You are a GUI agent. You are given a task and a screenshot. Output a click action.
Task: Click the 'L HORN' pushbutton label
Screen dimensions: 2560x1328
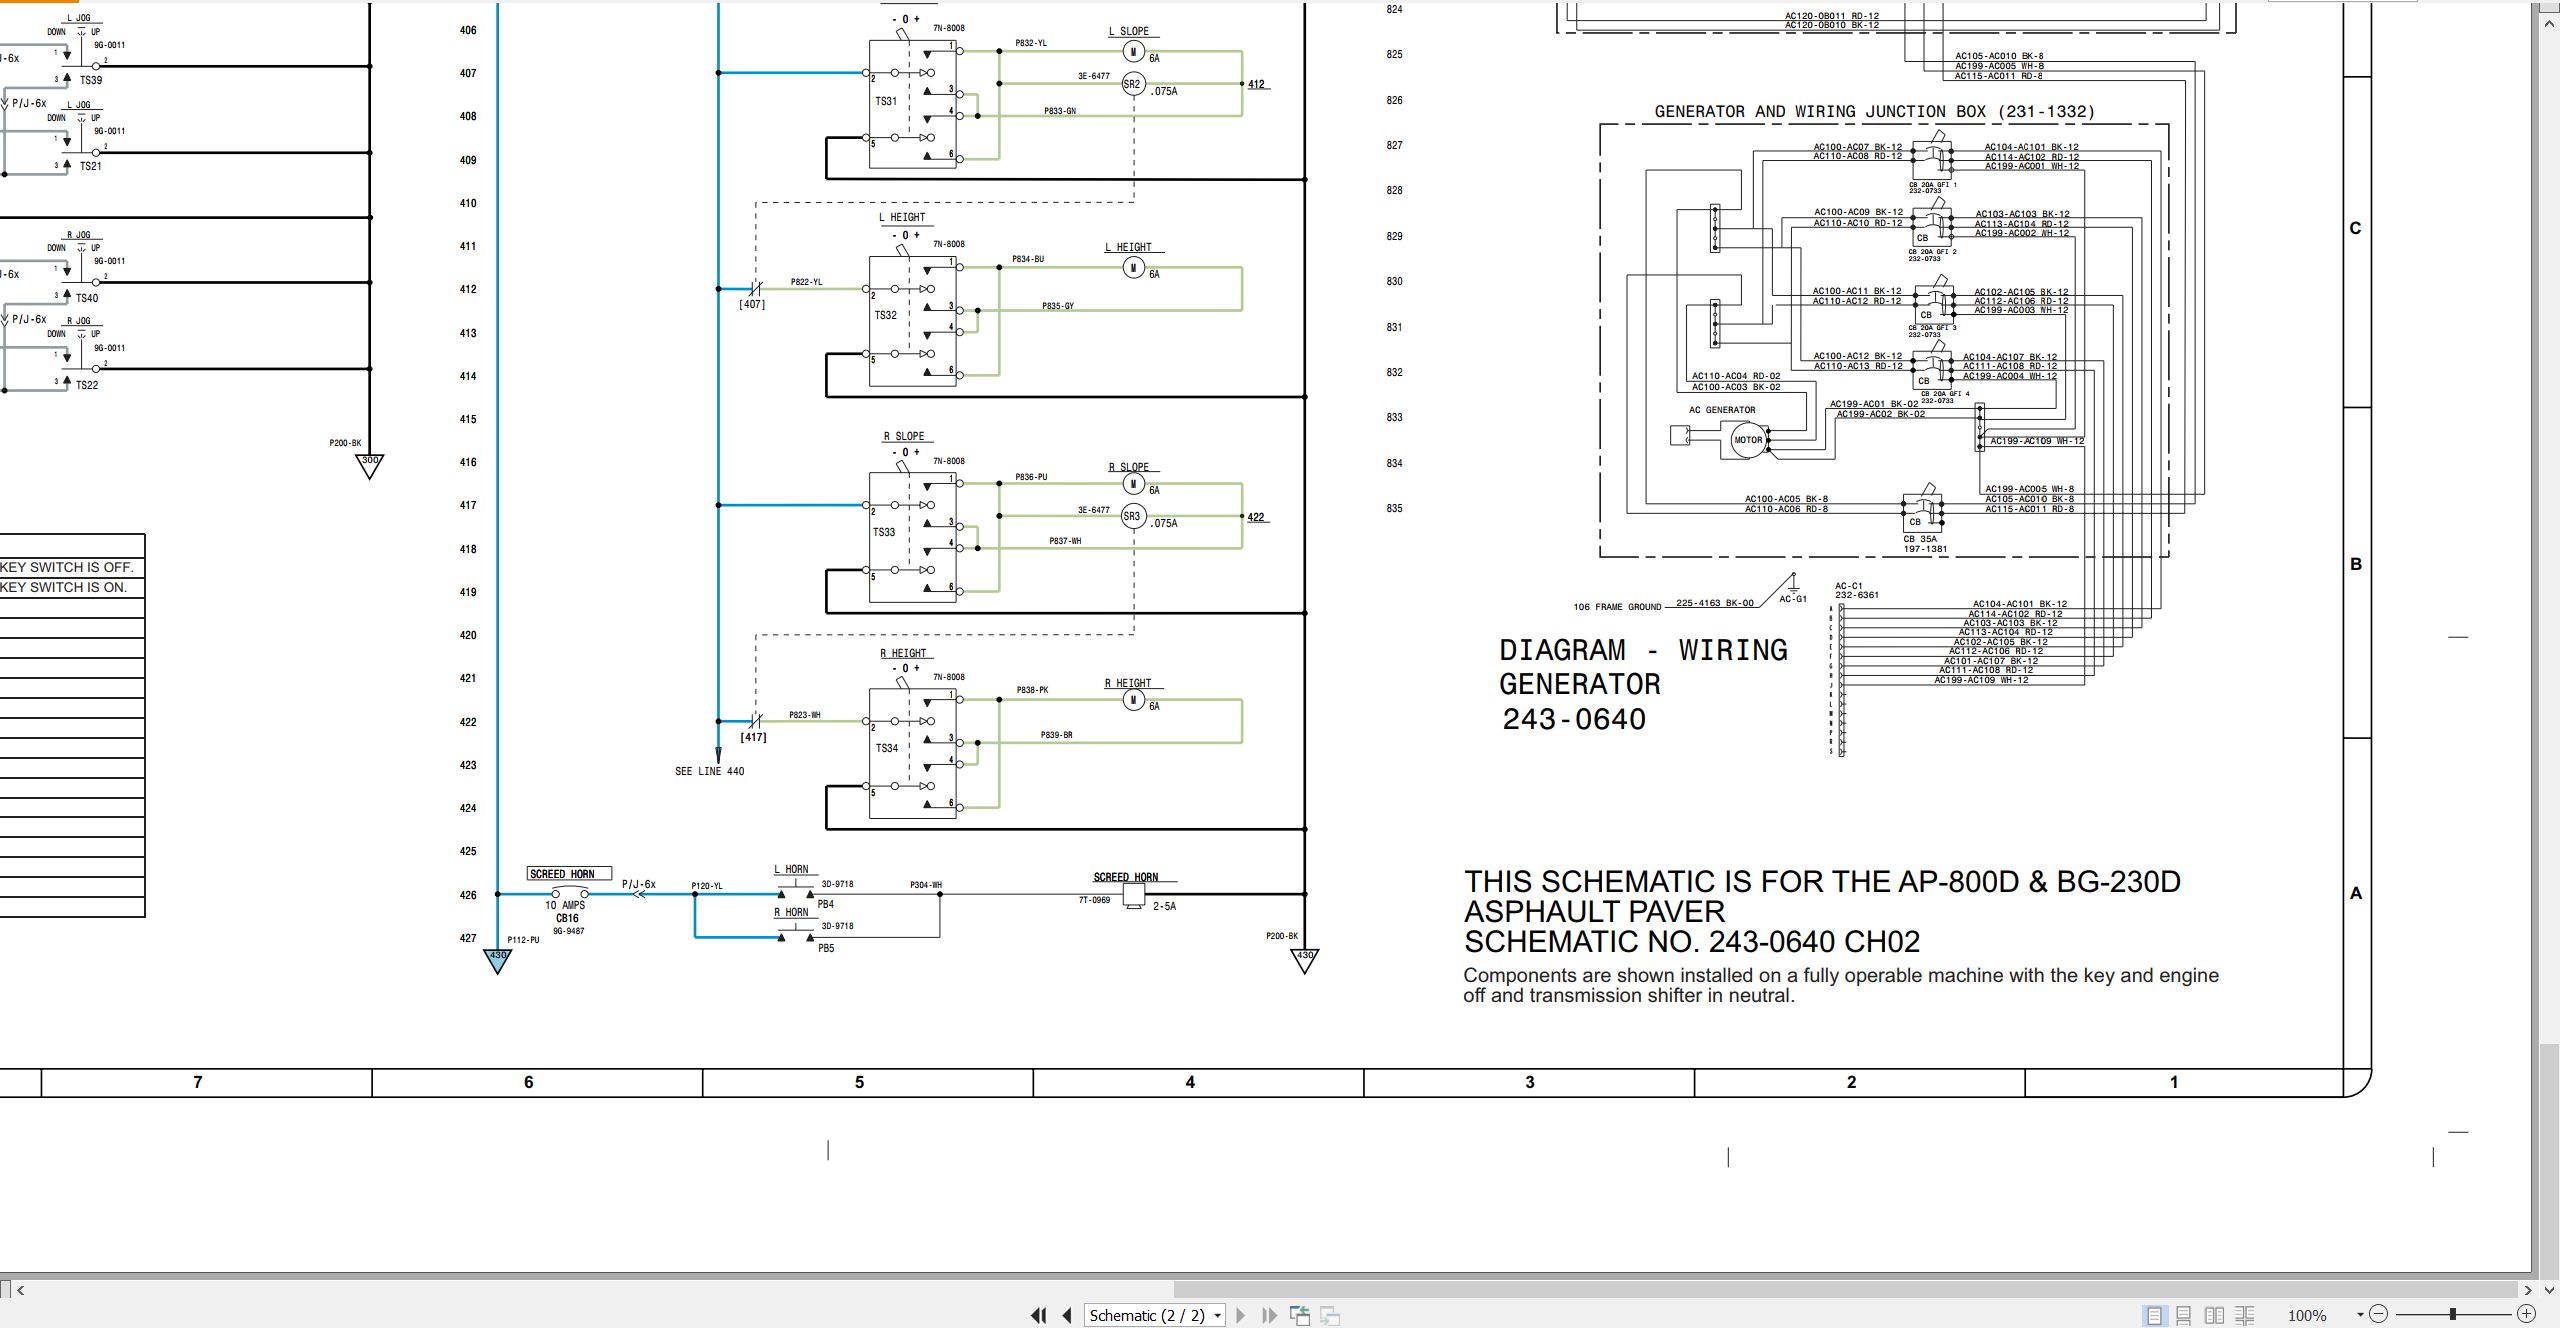coord(791,869)
